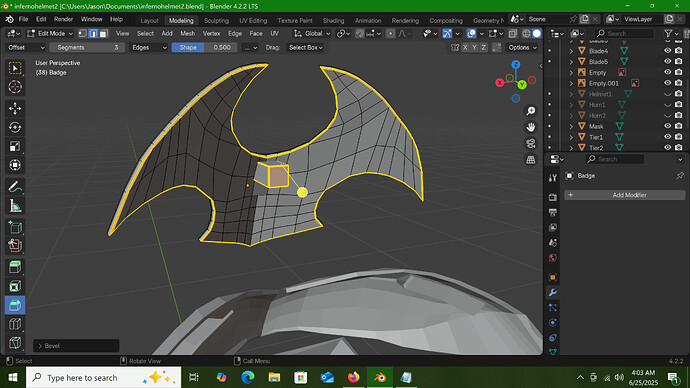Open the Render menu

pos(63,19)
